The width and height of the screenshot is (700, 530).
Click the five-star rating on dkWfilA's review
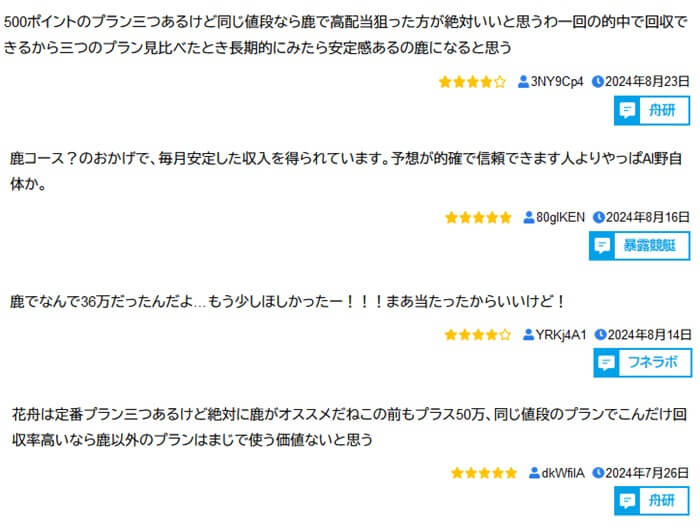484,472
